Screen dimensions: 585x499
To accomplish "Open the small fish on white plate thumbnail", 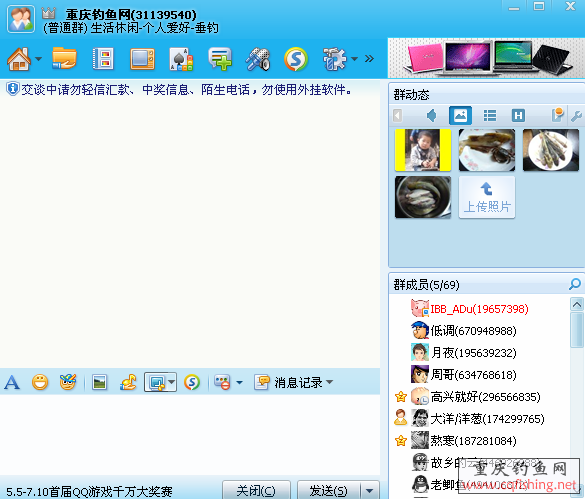I will [551, 150].
